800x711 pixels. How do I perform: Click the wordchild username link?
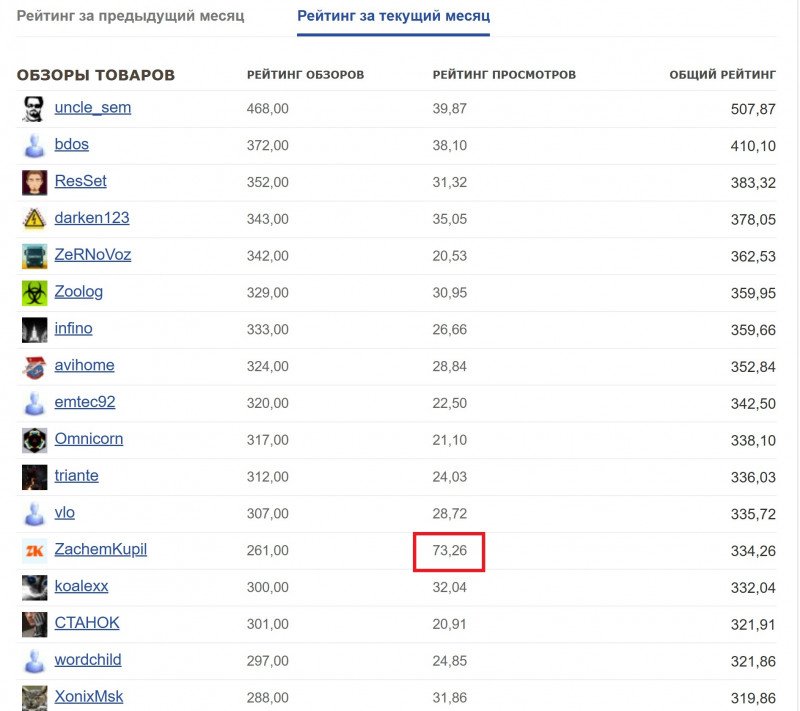(x=88, y=660)
